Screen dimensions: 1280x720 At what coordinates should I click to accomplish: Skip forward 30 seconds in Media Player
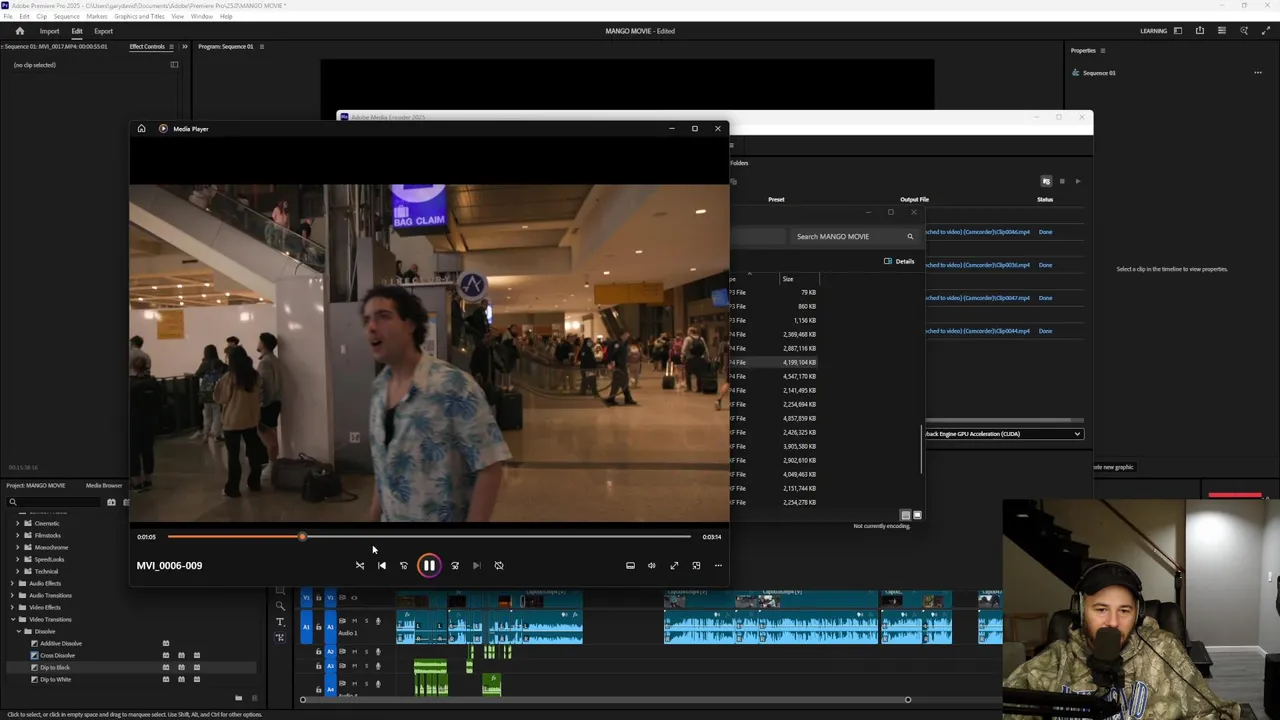tap(455, 566)
